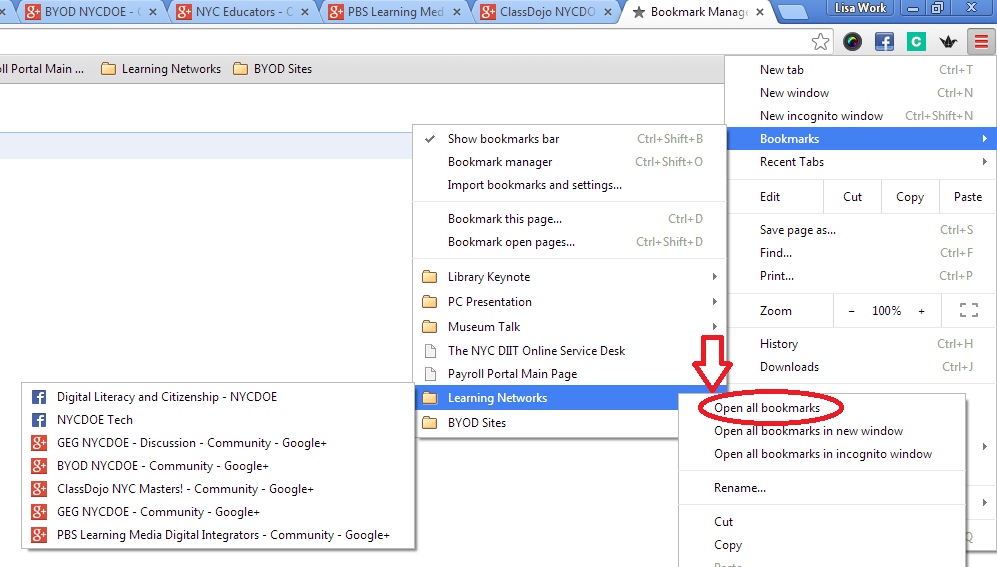Choose Import bookmarks and settings

tap(570, 185)
